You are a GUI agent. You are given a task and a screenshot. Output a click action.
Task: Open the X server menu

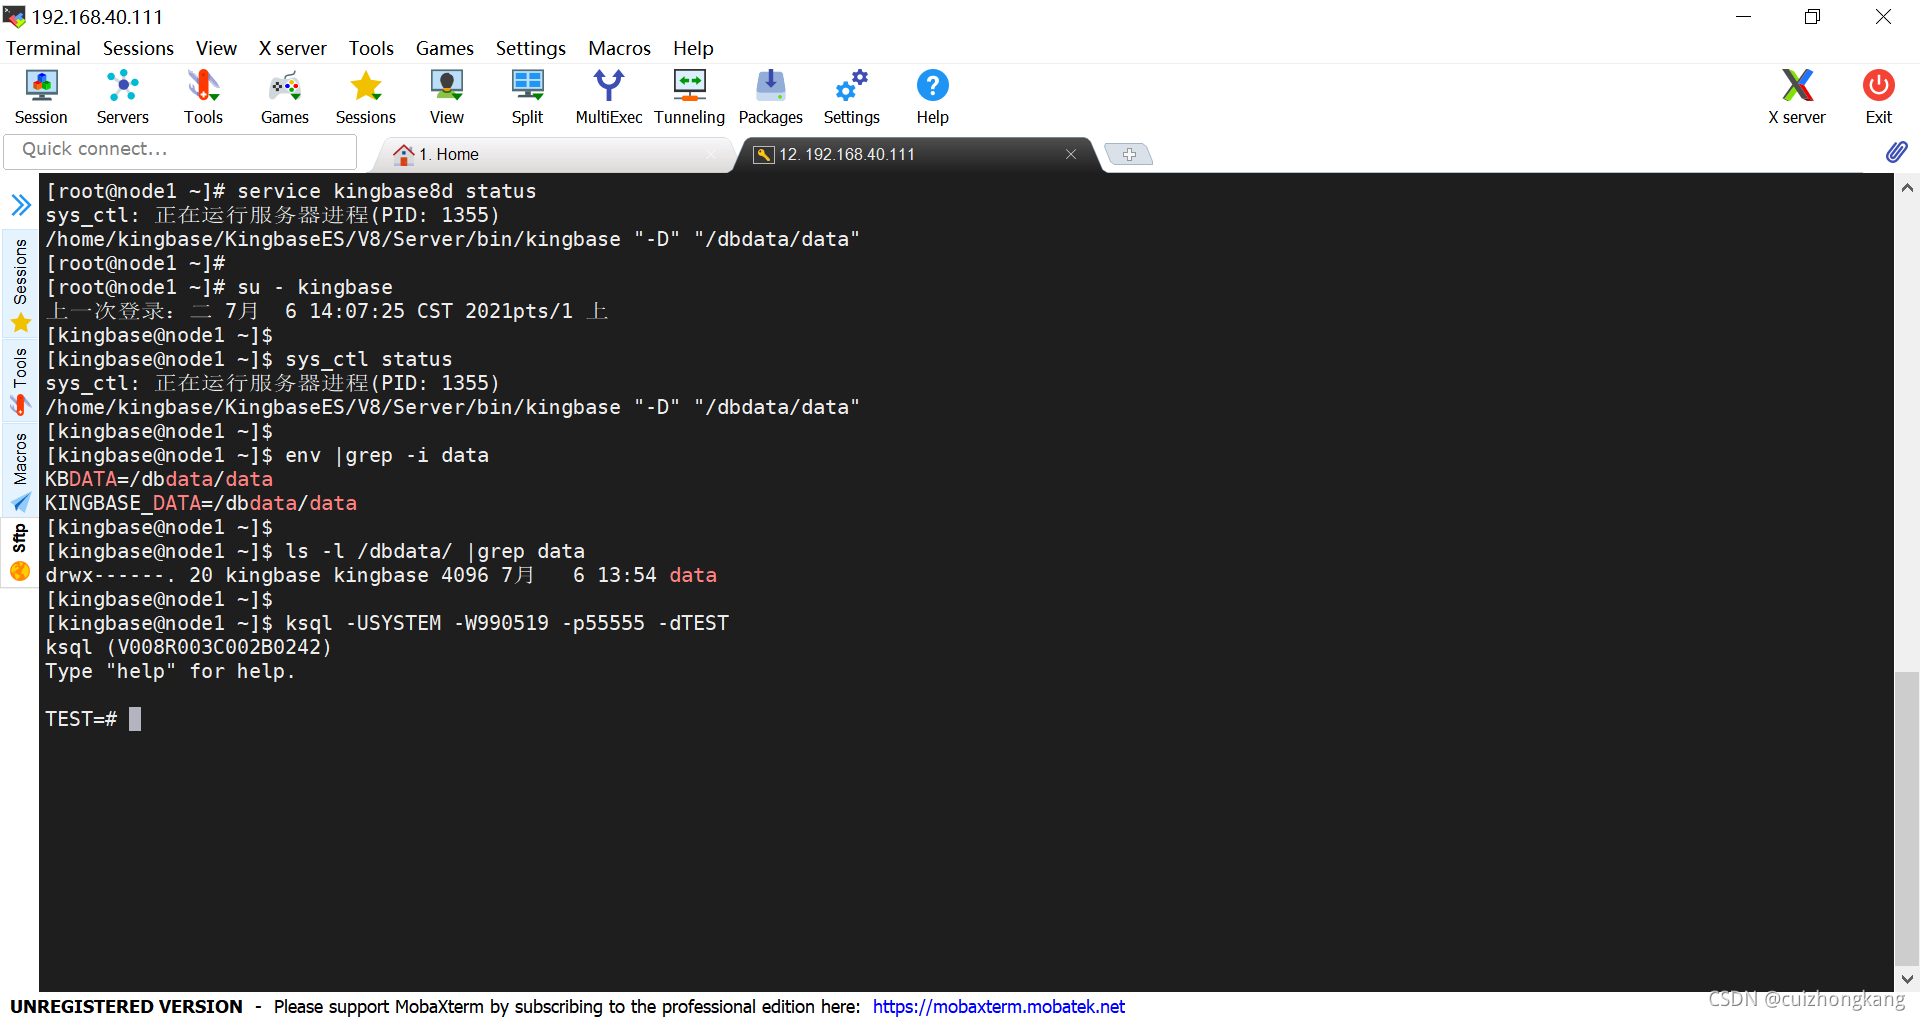click(x=292, y=48)
